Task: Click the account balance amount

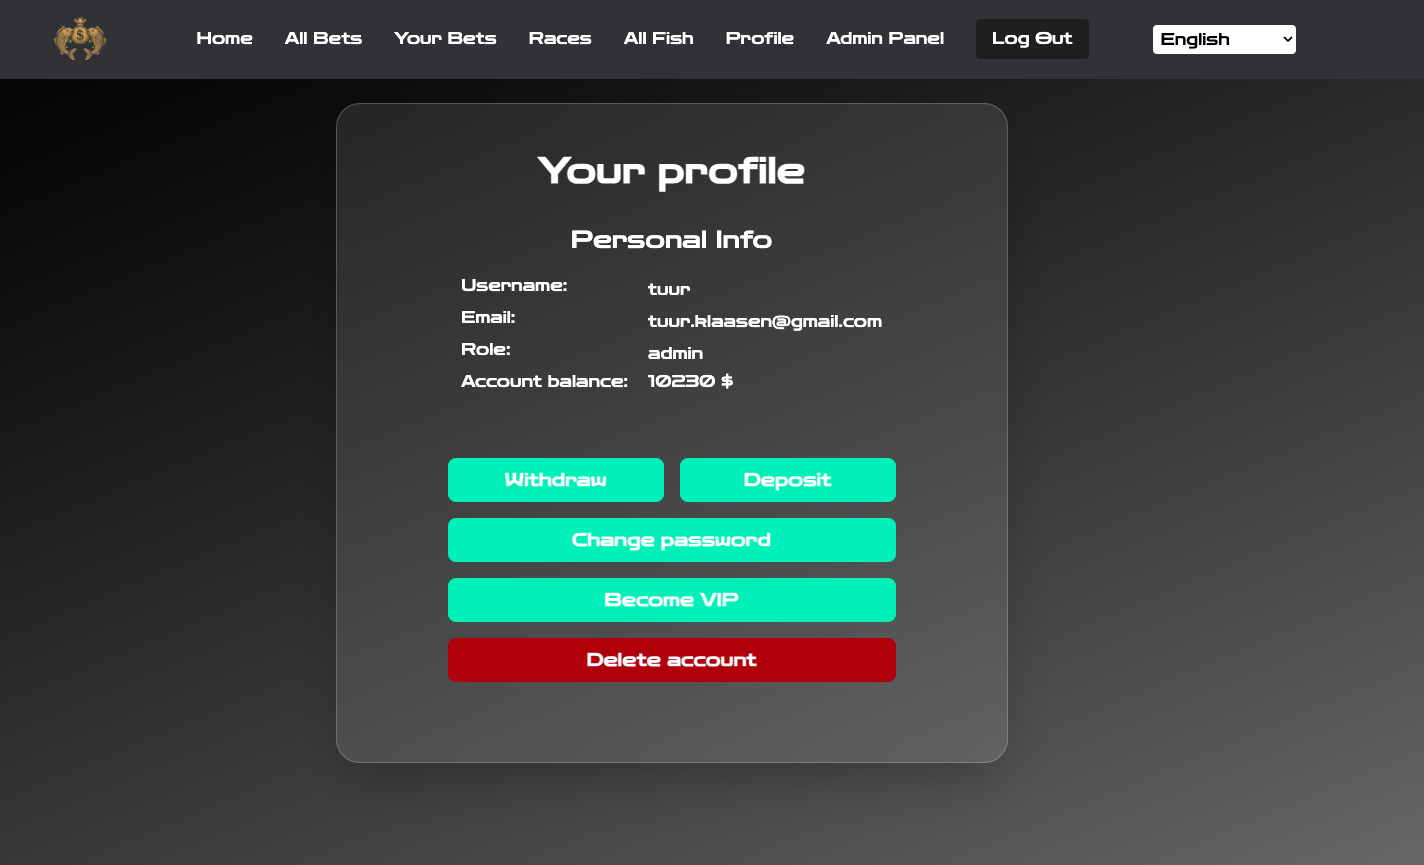Action: tap(690, 381)
